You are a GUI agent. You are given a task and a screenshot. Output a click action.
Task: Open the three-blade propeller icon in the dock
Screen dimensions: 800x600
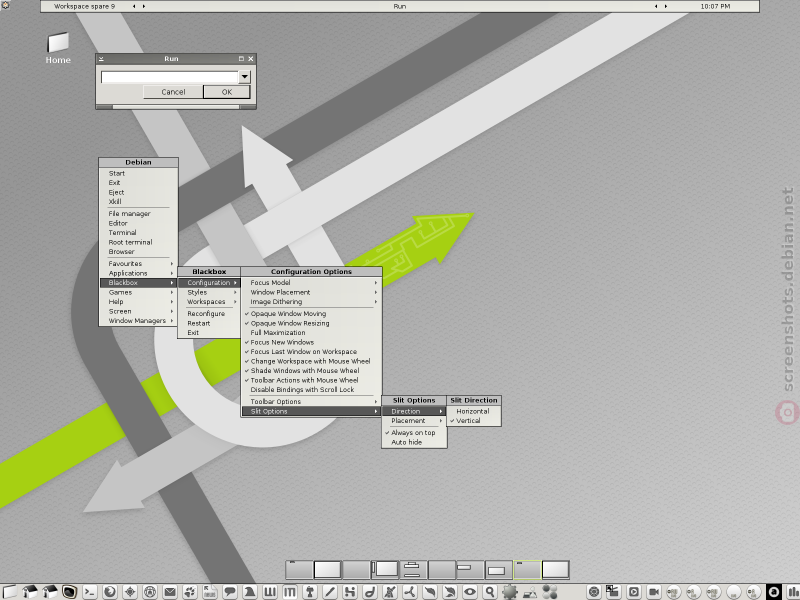(x=410, y=592)
